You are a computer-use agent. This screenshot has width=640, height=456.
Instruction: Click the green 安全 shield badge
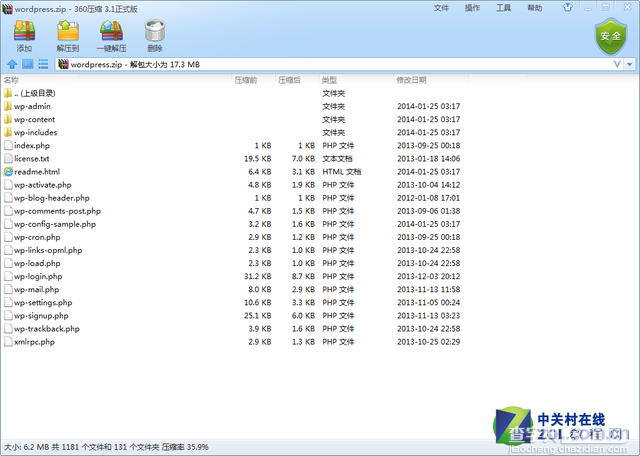610,36
